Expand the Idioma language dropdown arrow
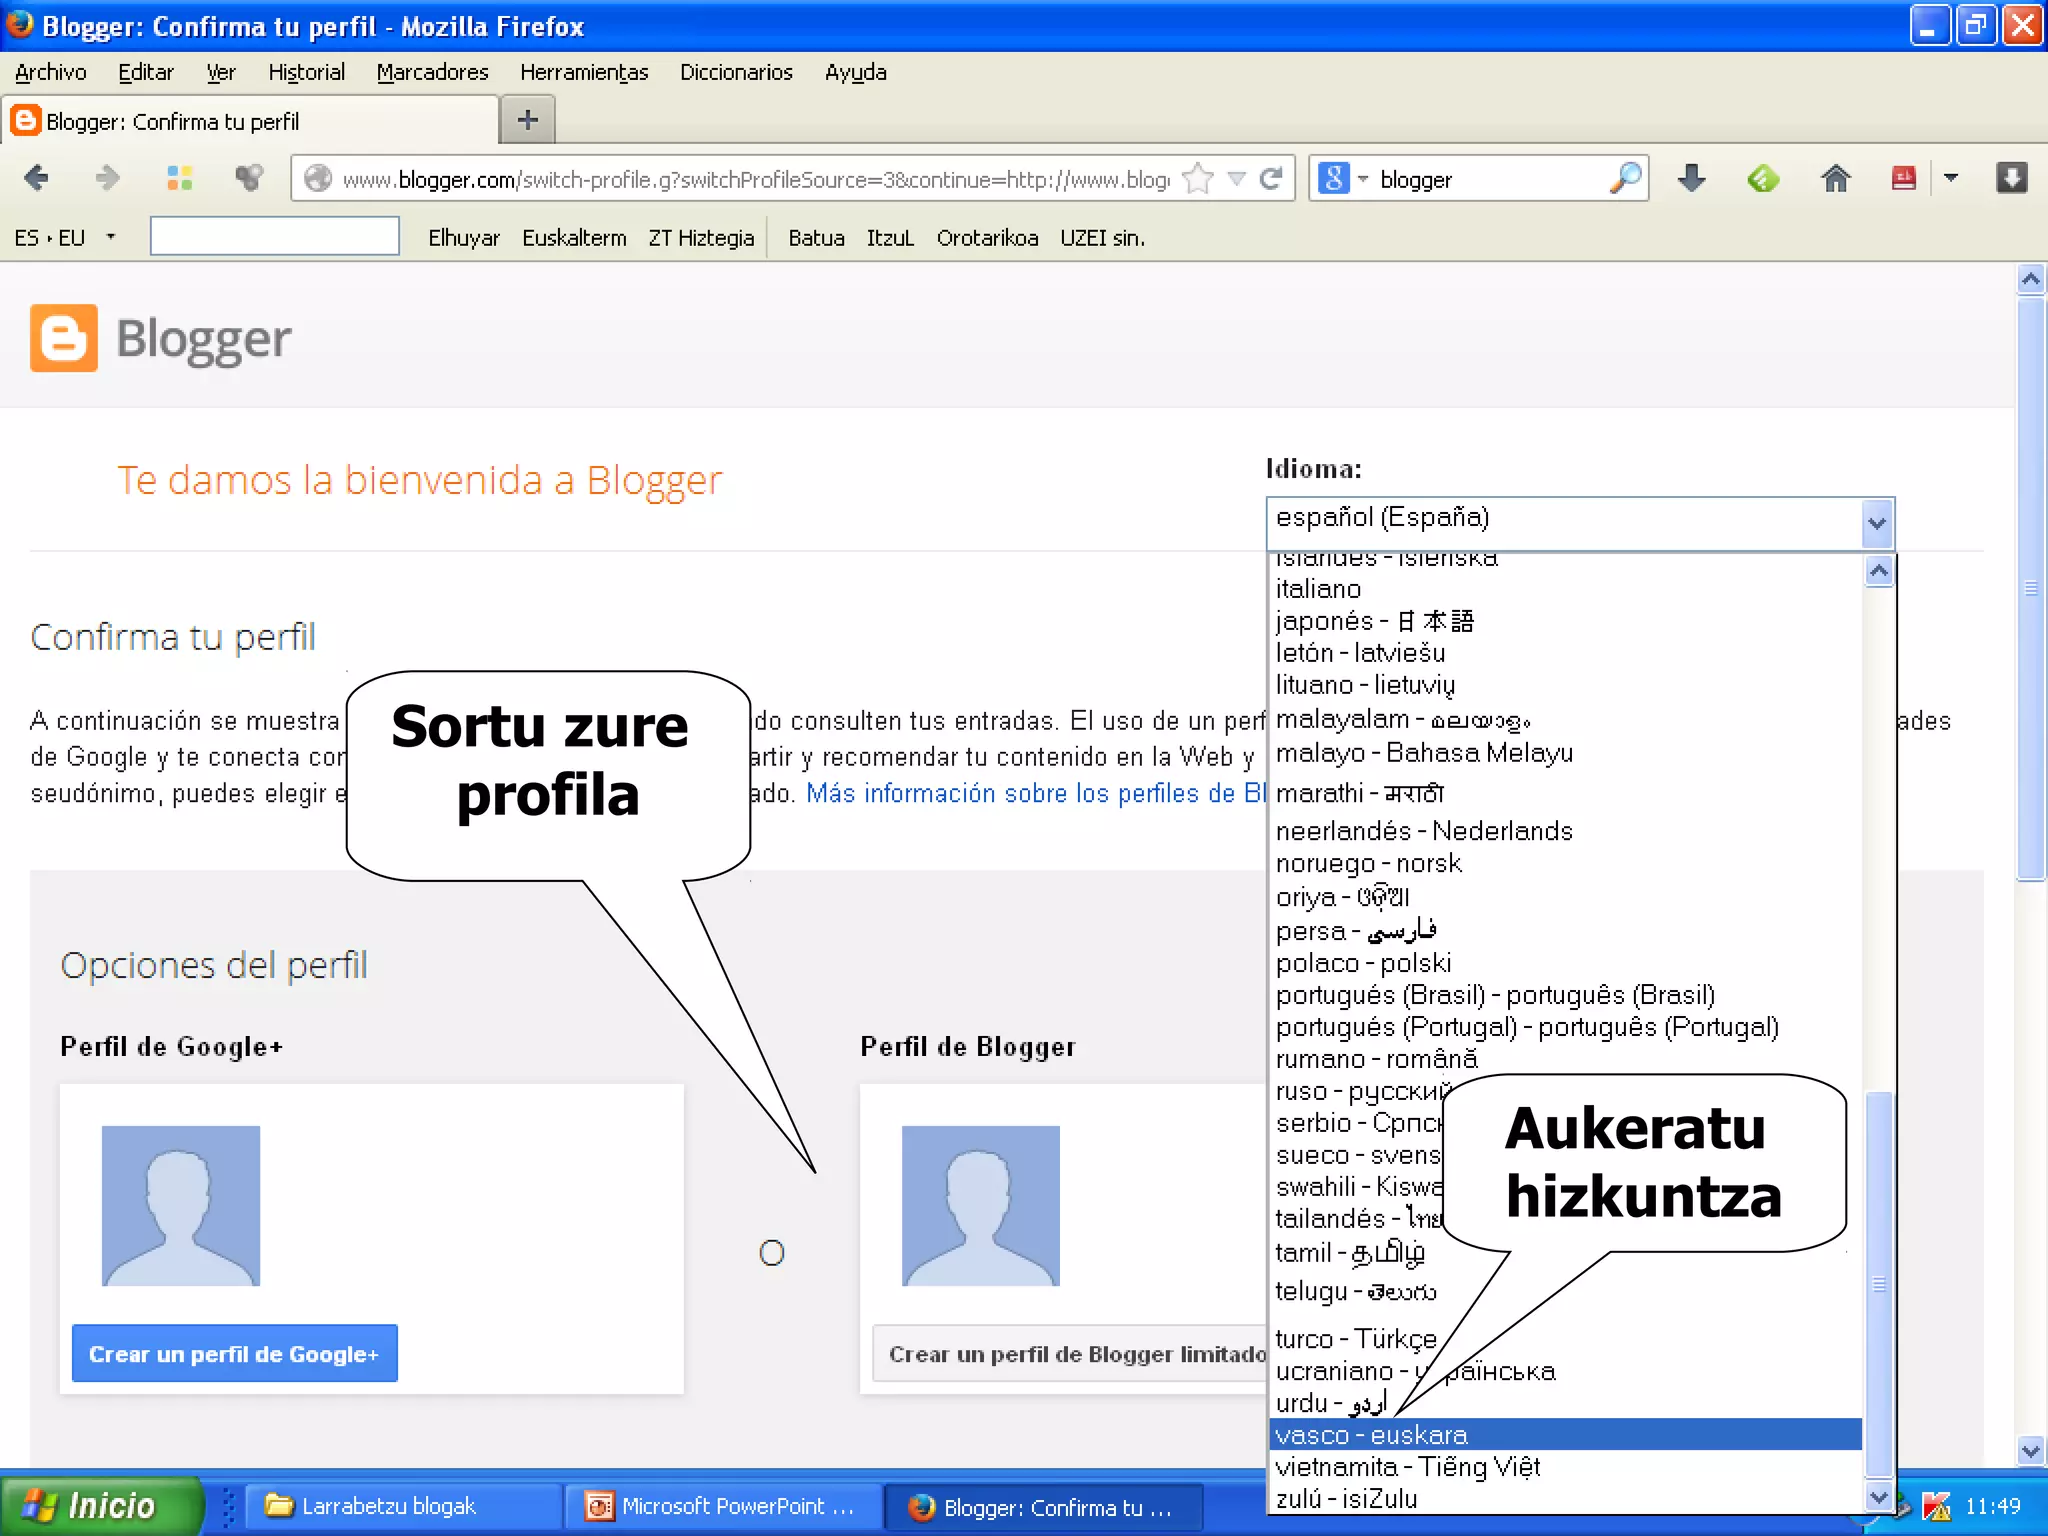 1877,523
